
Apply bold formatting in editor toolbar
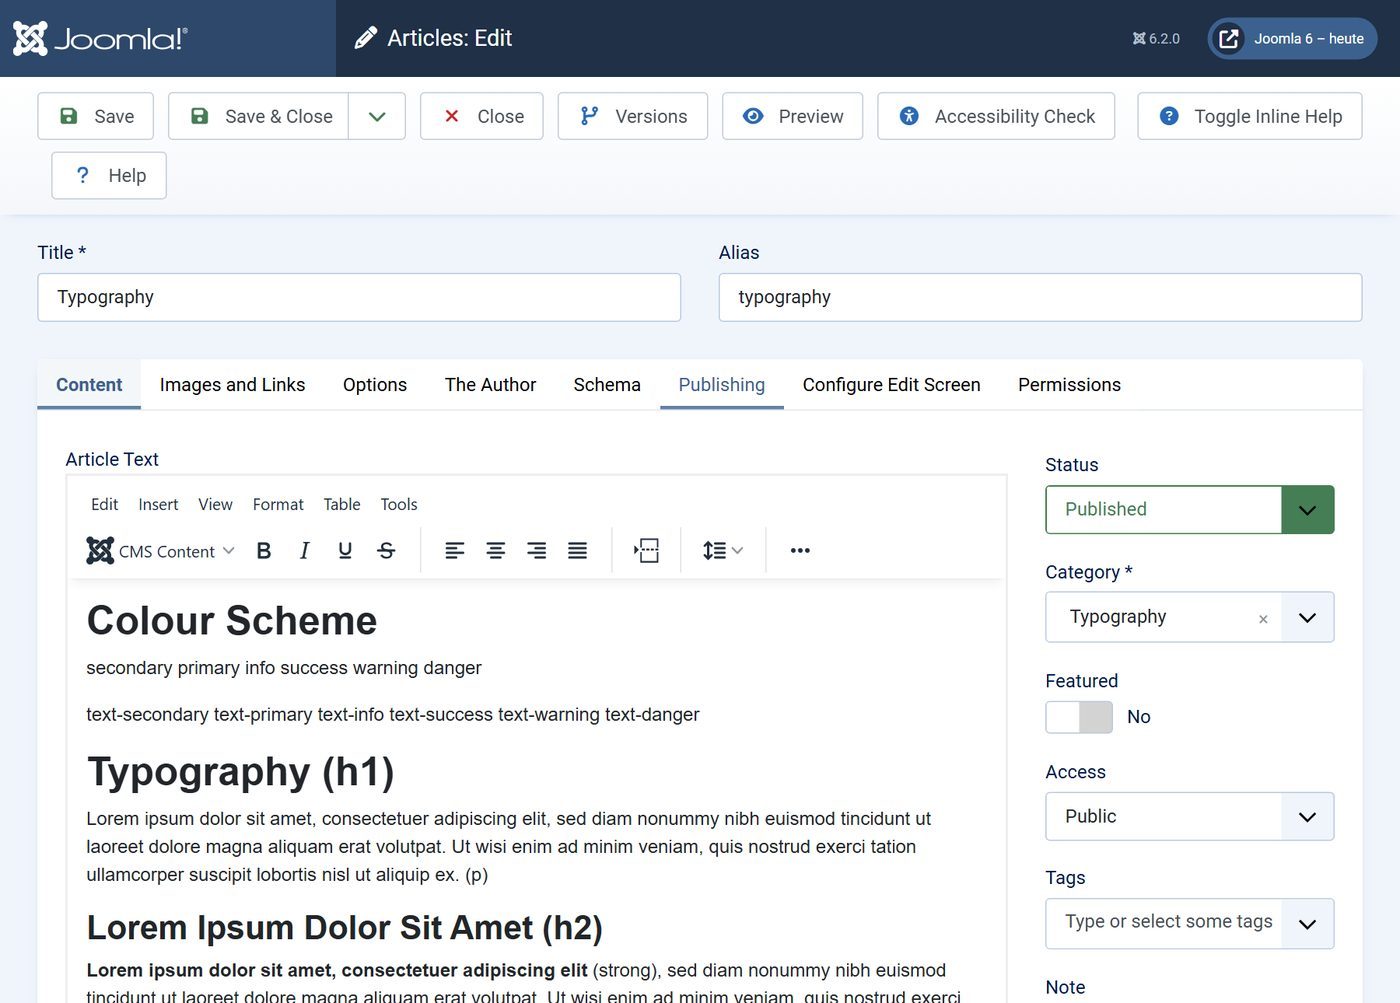[x=264, y=550]
